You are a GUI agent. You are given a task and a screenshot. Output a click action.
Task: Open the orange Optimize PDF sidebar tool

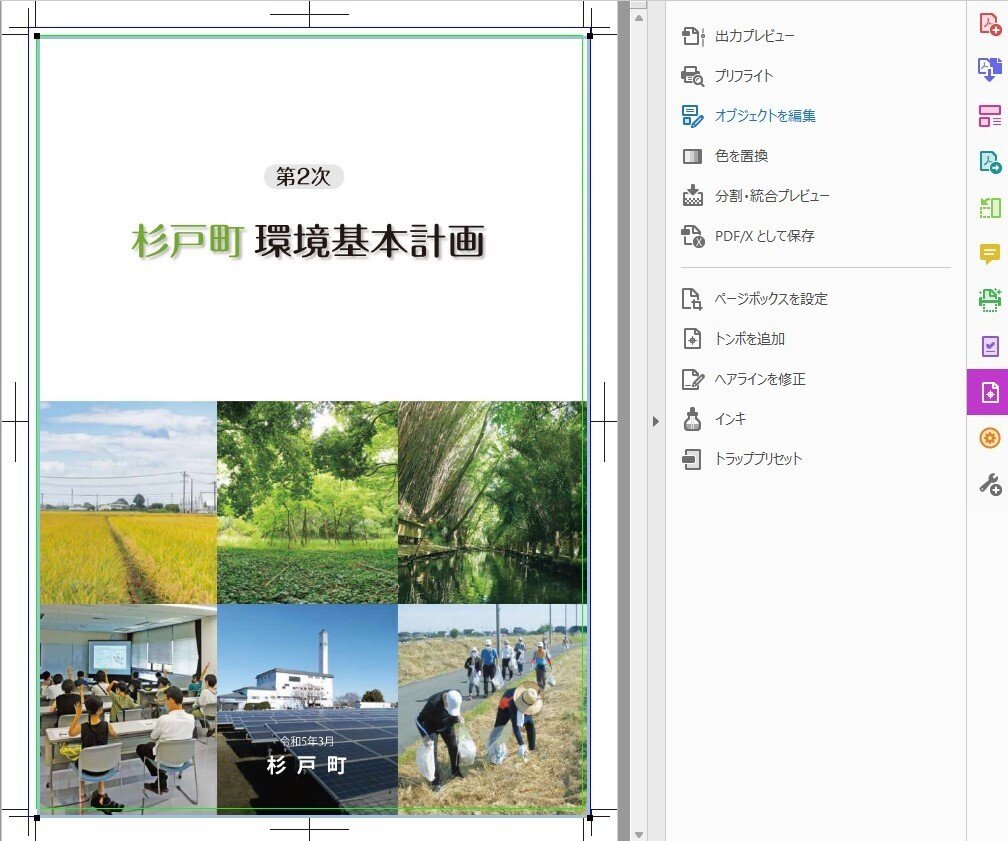990,439
